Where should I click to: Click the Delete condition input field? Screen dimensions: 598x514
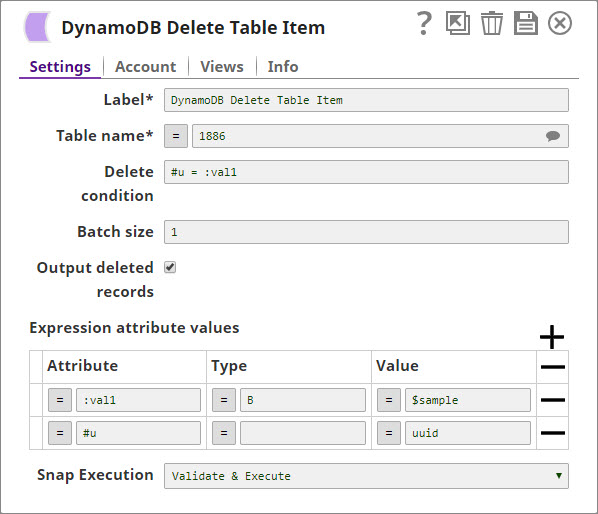[x=366, y=172]
